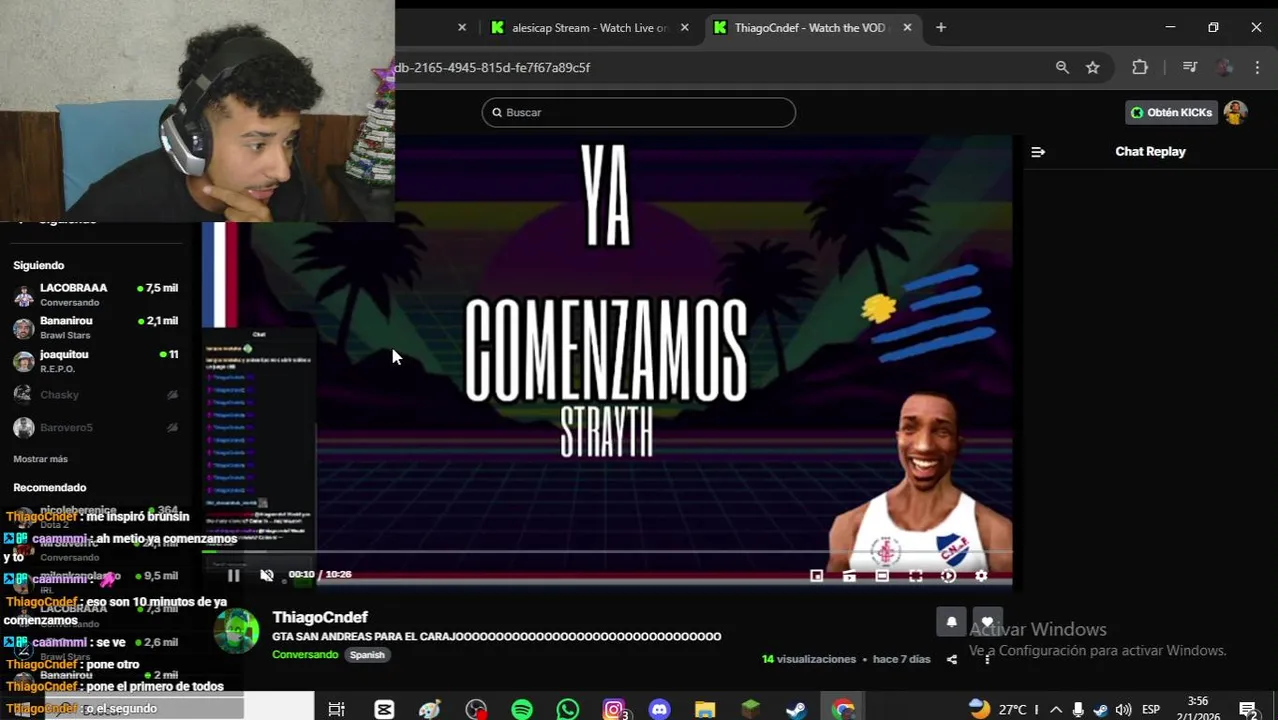Screen dimensions: 1278x720
Task: Click the browser address bar URL
Action: click(x=492, y=67)
